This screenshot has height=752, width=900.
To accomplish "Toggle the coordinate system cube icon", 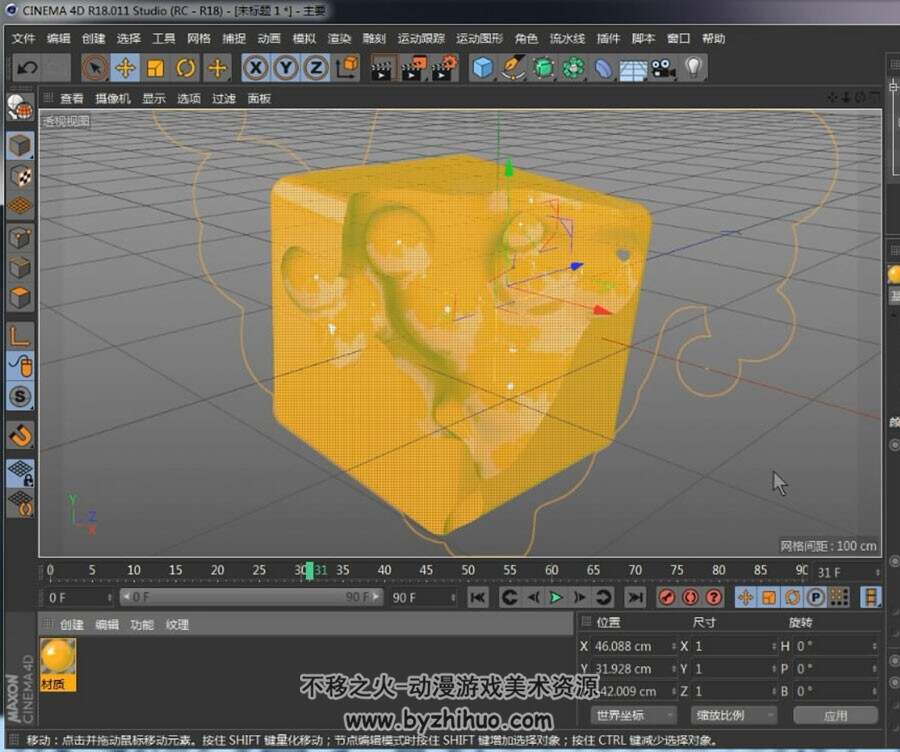I will point(347,68).
